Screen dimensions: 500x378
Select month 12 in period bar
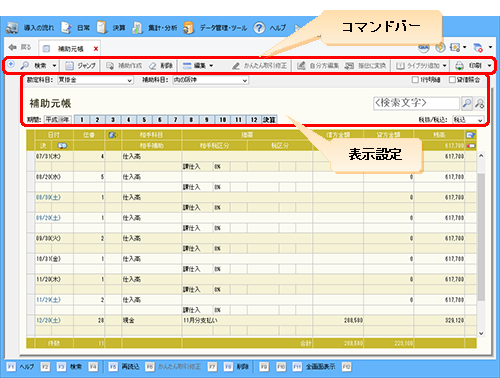coord(254,119)
